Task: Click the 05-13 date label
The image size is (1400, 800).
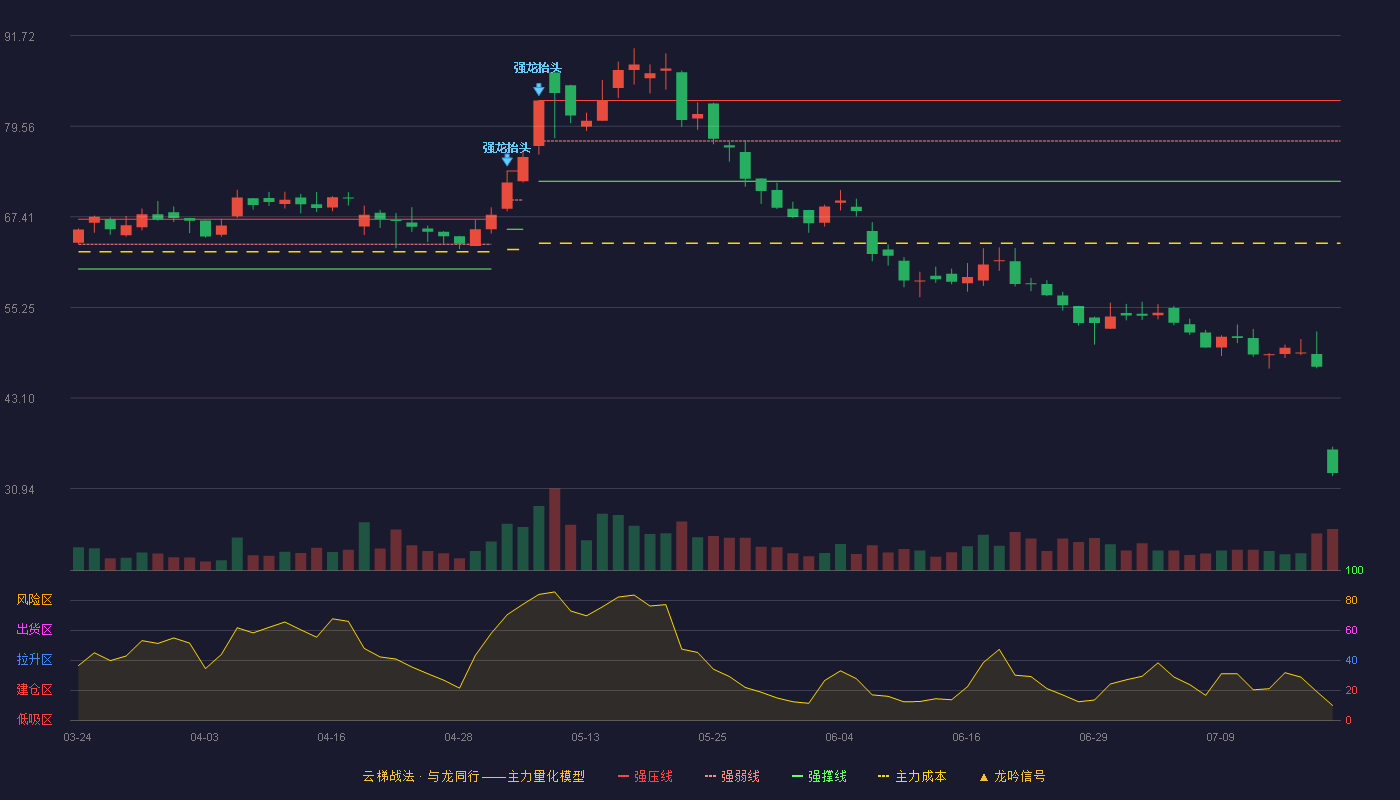Action: (x=585, y=737)
